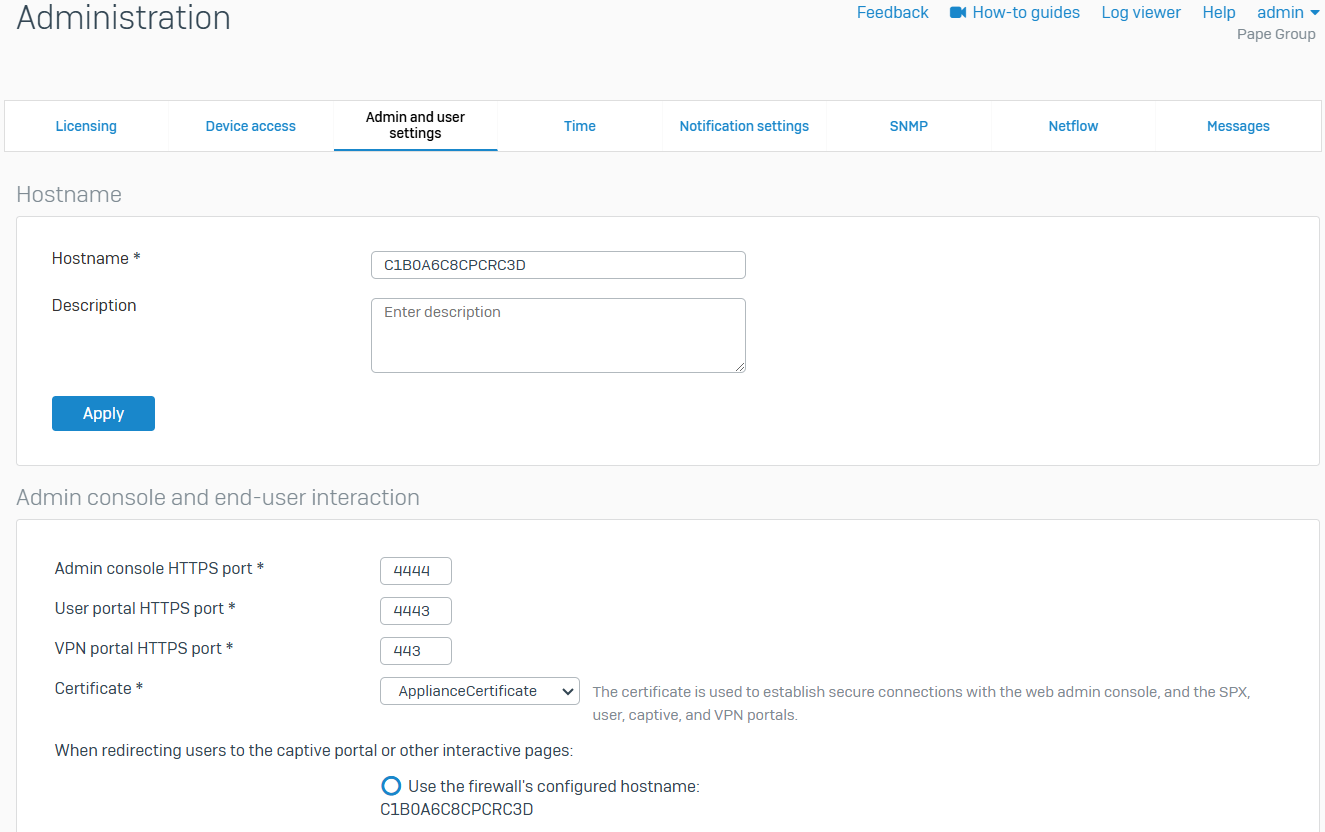Click the Apply button under Hostname

point(103,413)
